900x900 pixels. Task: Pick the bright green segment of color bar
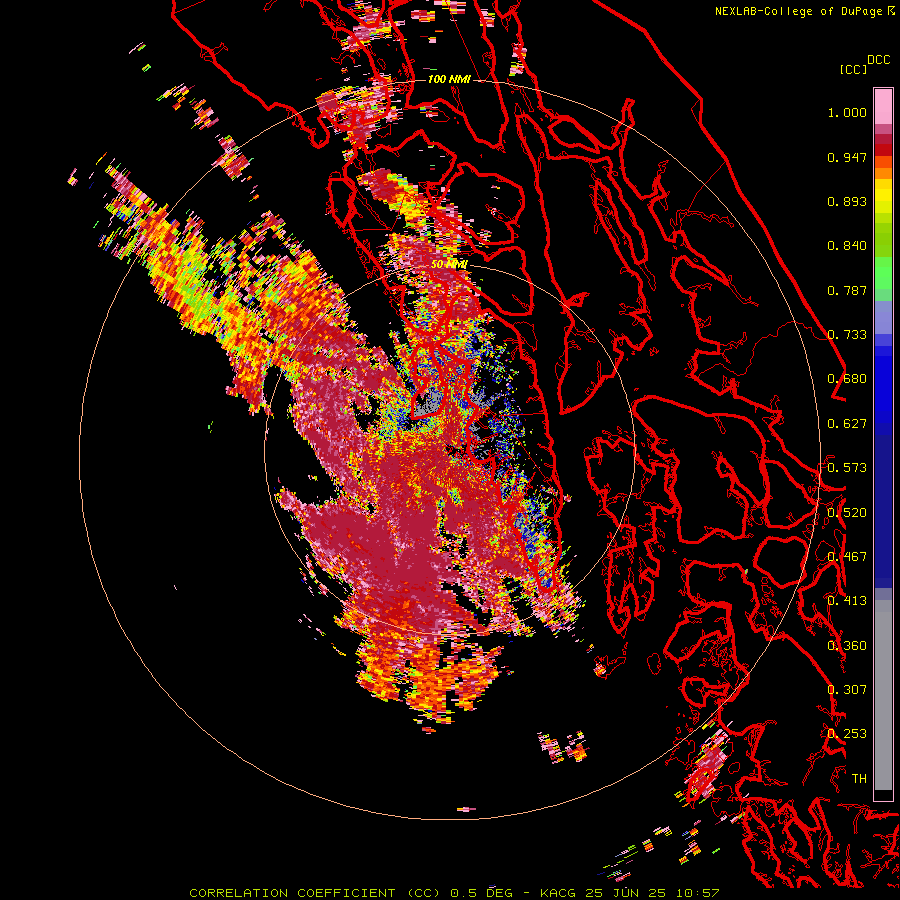click(x=883, y=273)
